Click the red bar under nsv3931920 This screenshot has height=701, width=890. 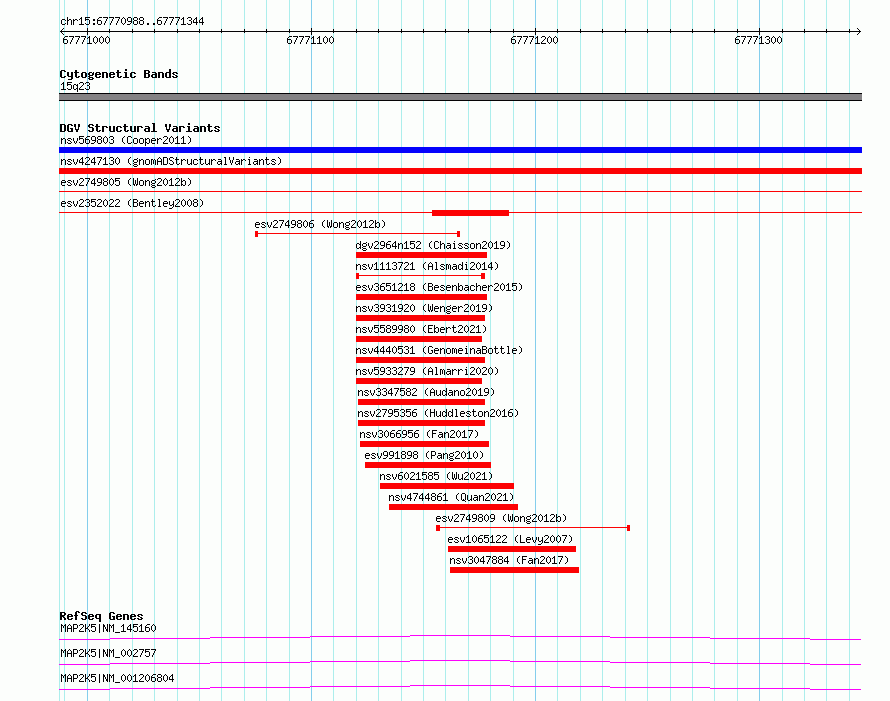pyautogui.click(x=420, y=318)
